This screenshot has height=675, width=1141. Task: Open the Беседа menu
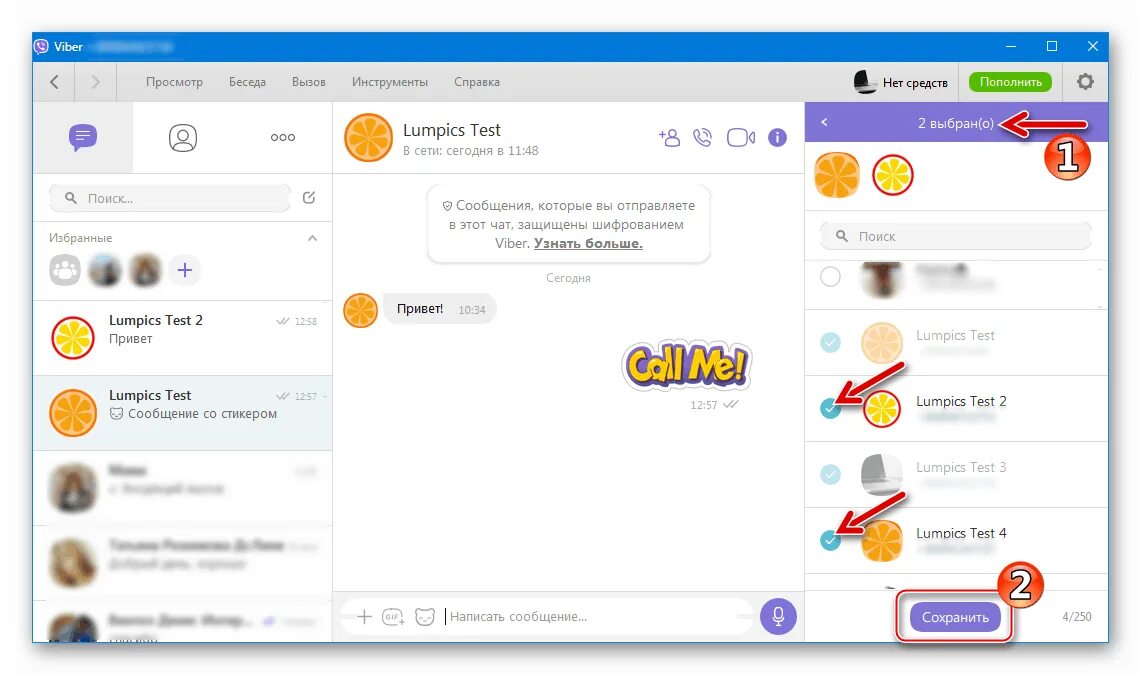[247, 82]
